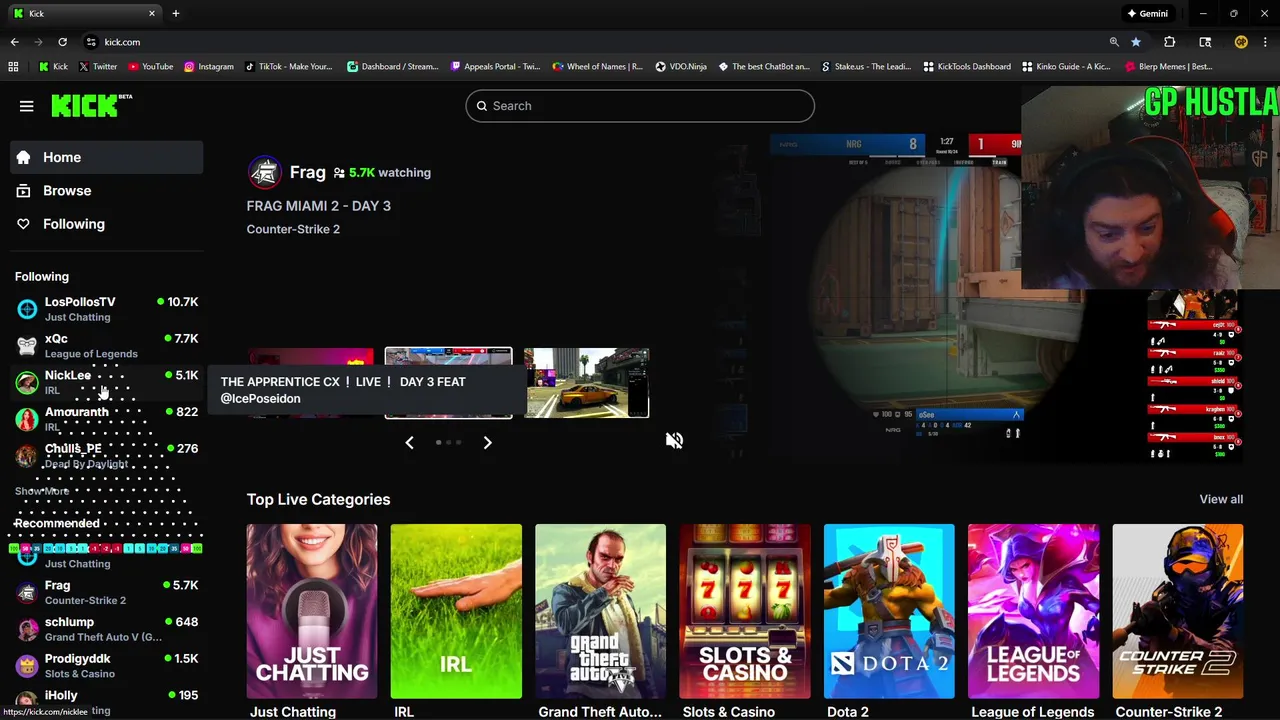Open Frag channel in Recommended list
Screen dimensions: 1280x720
(x=106, y=592)
